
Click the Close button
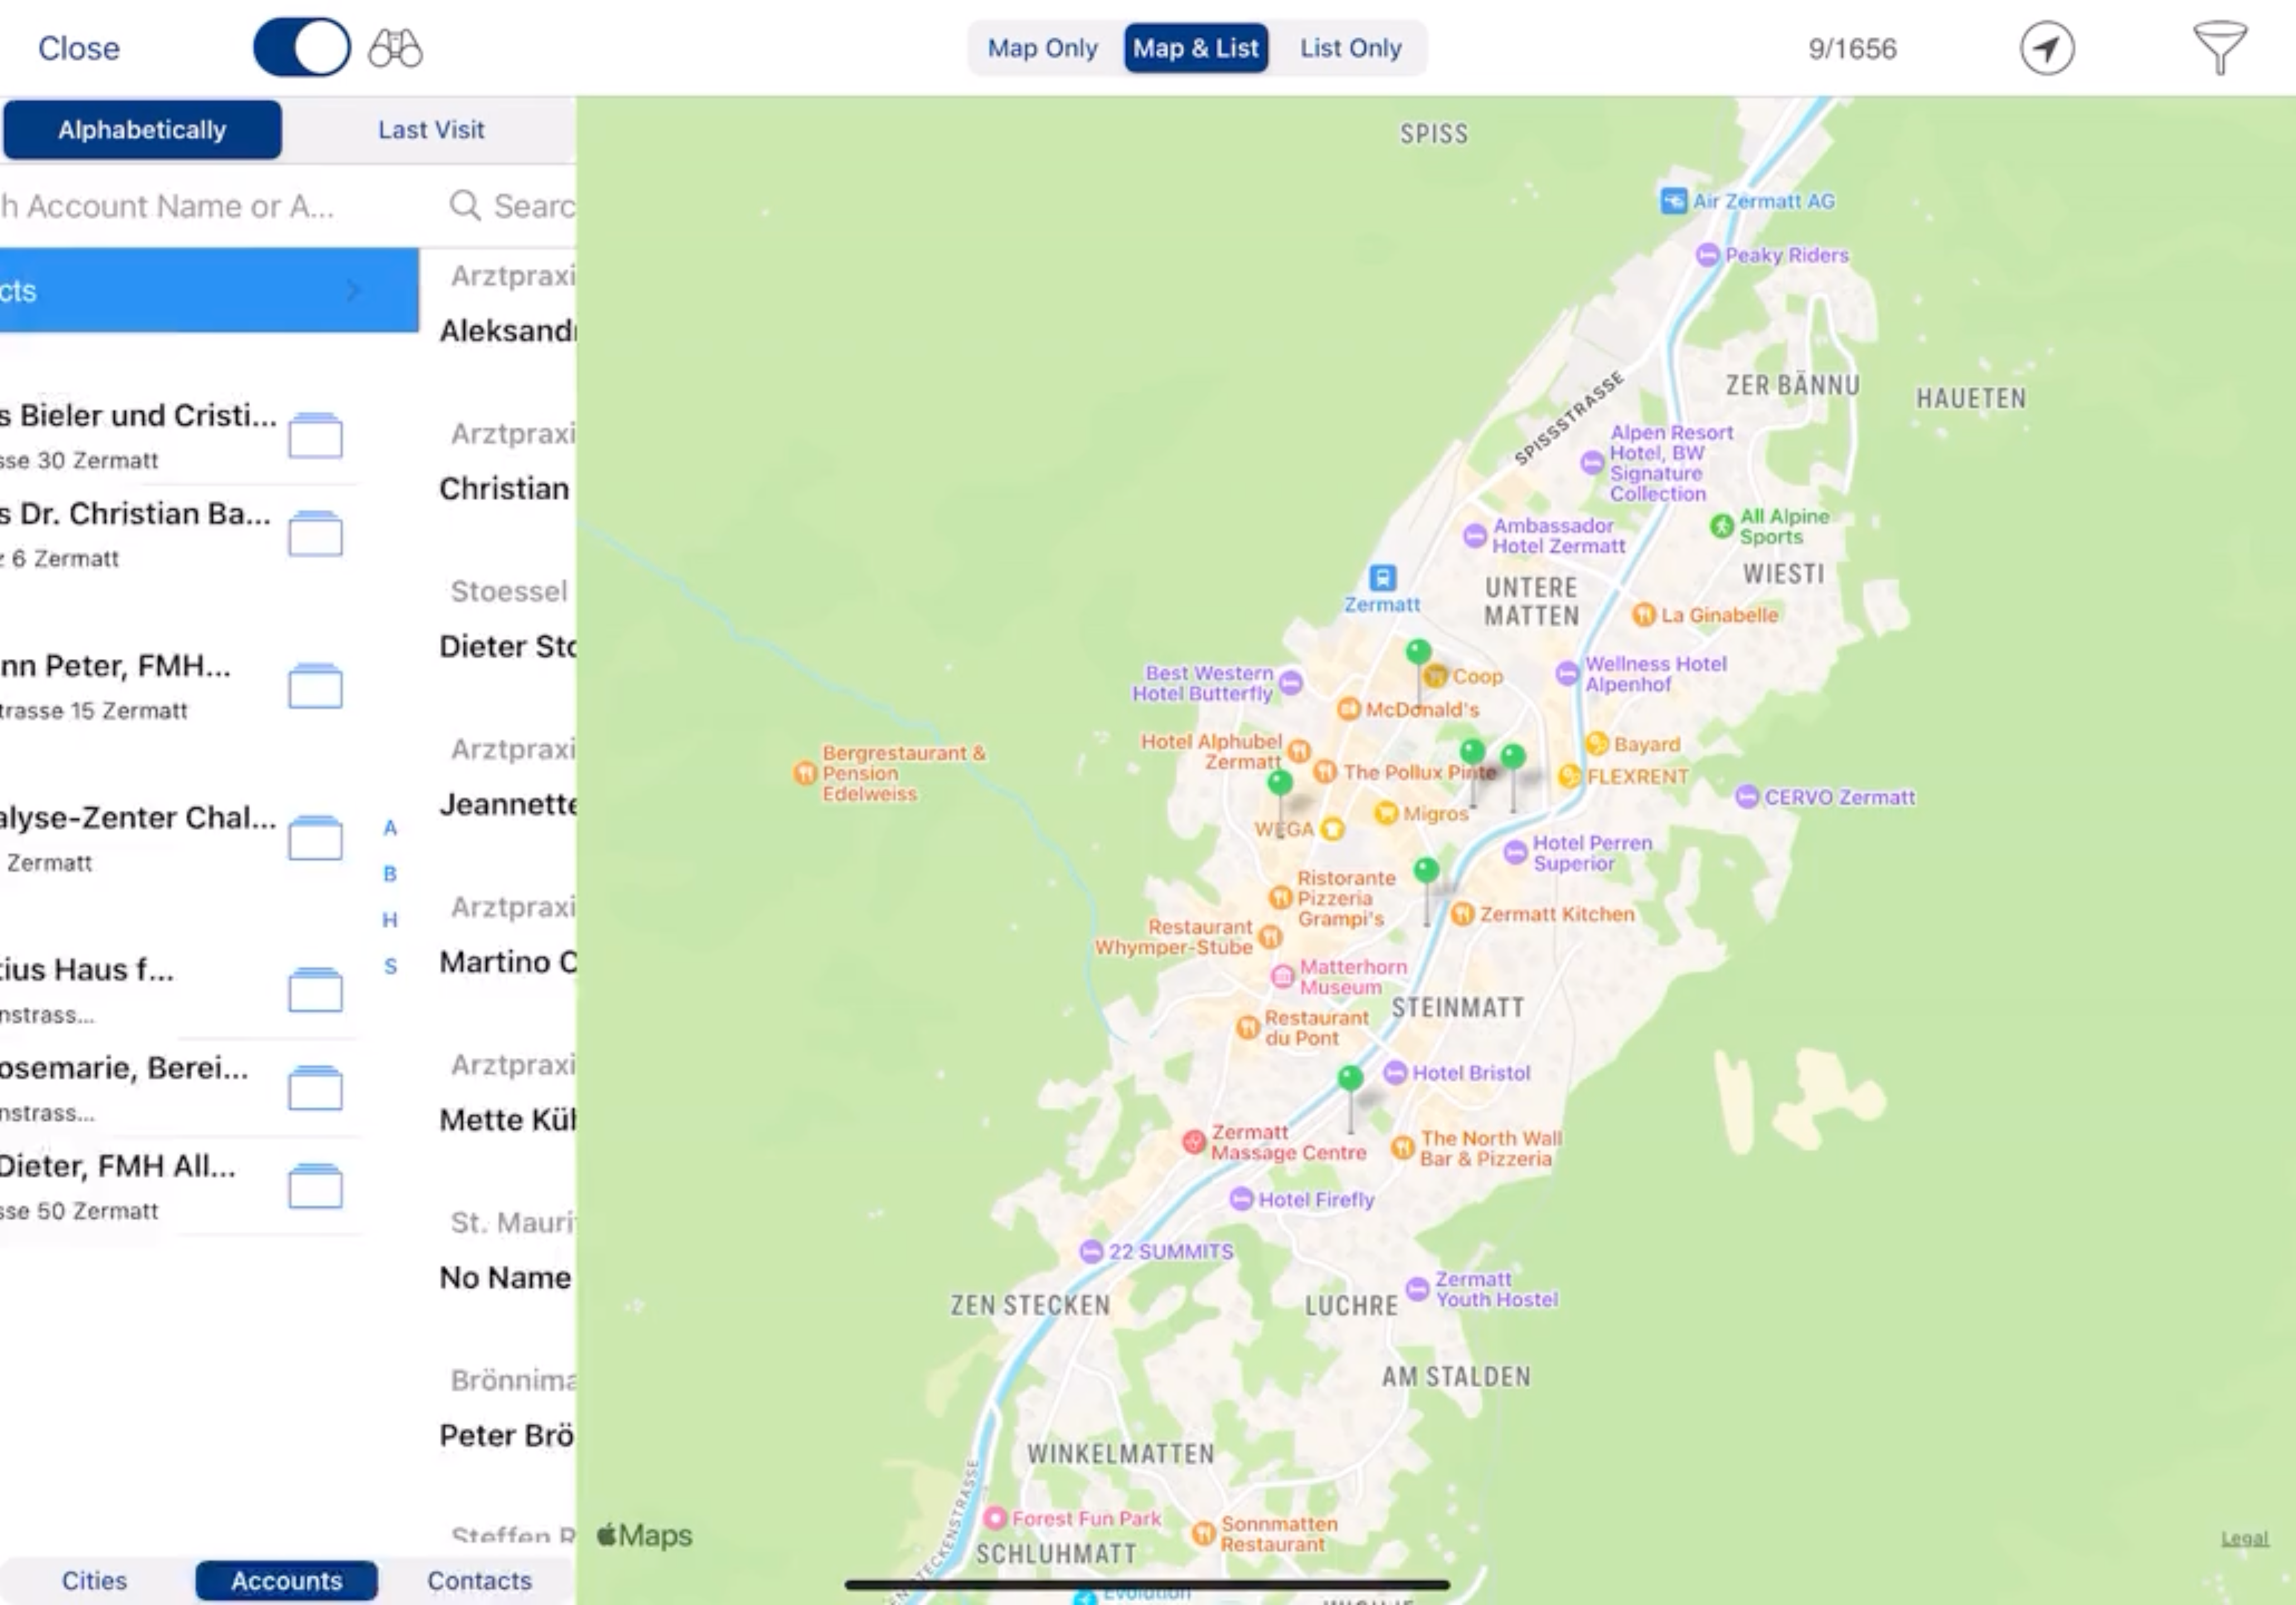click(78, 48)
